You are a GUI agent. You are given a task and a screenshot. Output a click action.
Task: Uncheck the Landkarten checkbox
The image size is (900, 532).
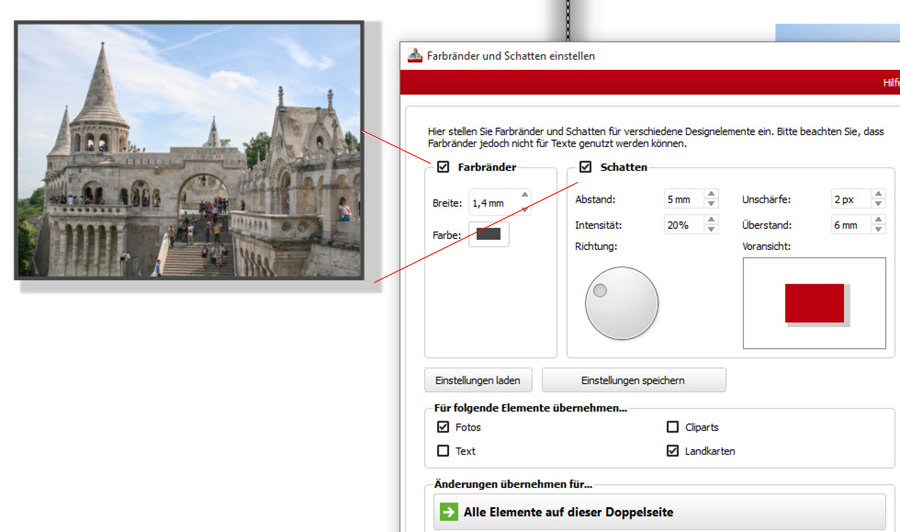[673, 451]
